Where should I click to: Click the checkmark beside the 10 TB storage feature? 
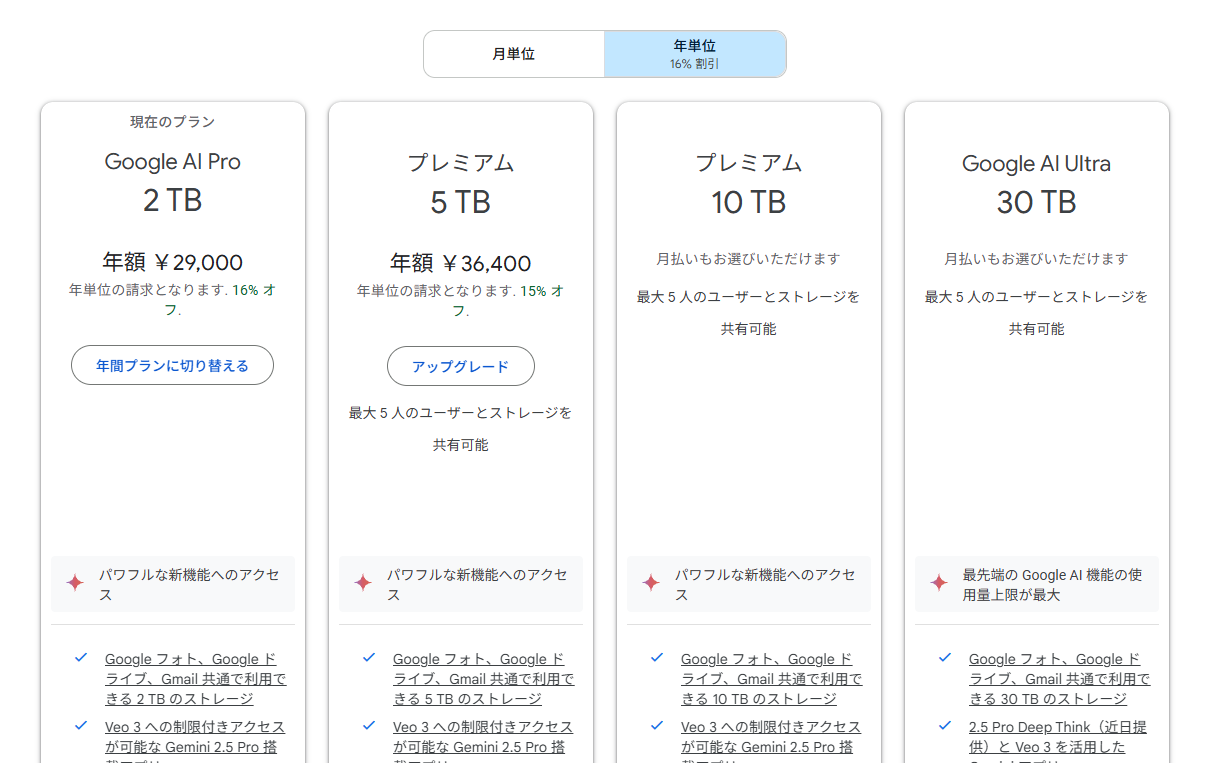coord(657,658)
